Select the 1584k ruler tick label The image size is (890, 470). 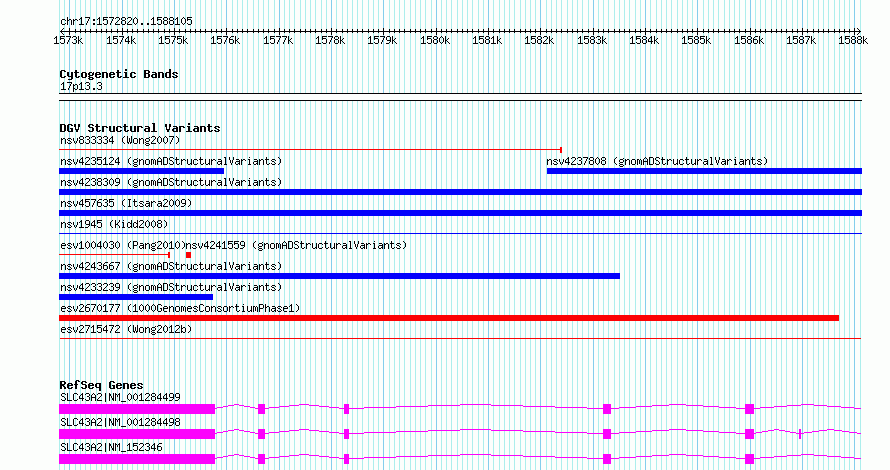point(644,40)
